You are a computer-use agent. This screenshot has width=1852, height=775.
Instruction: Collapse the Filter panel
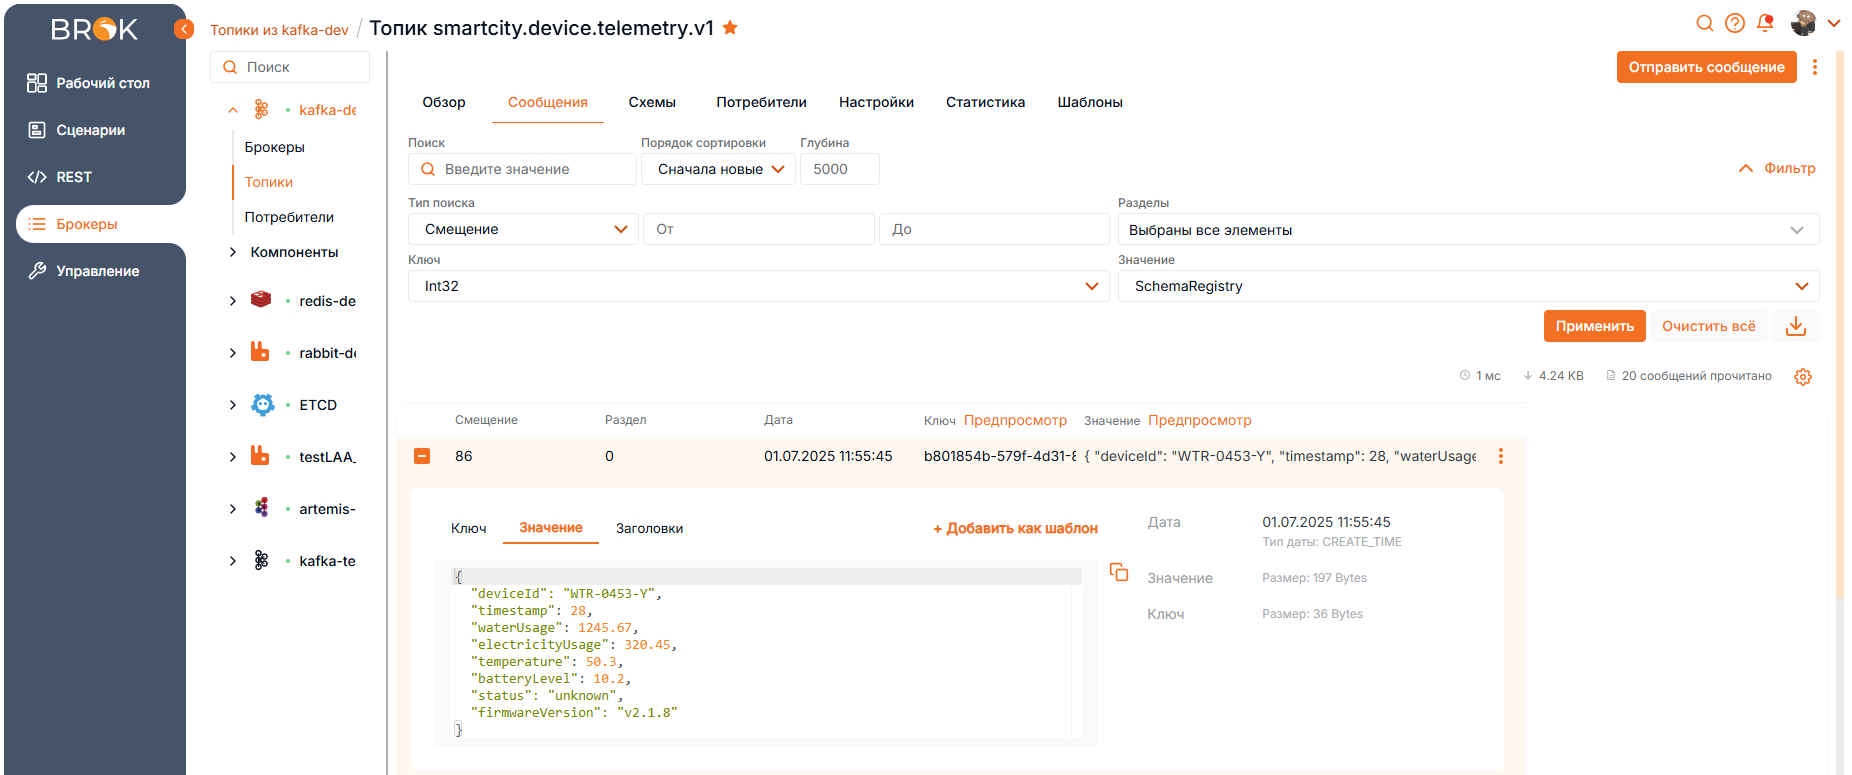[1777, 168]
